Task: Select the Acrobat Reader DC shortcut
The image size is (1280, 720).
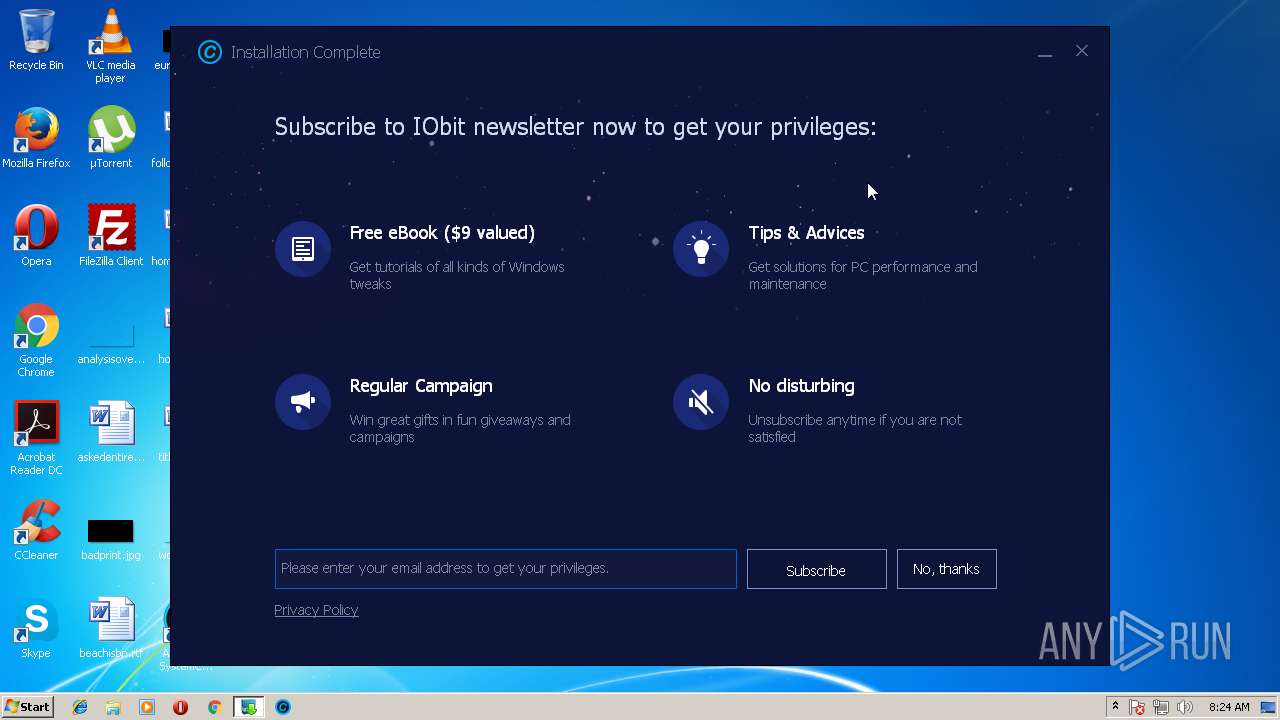Action: tap(36, 439)
